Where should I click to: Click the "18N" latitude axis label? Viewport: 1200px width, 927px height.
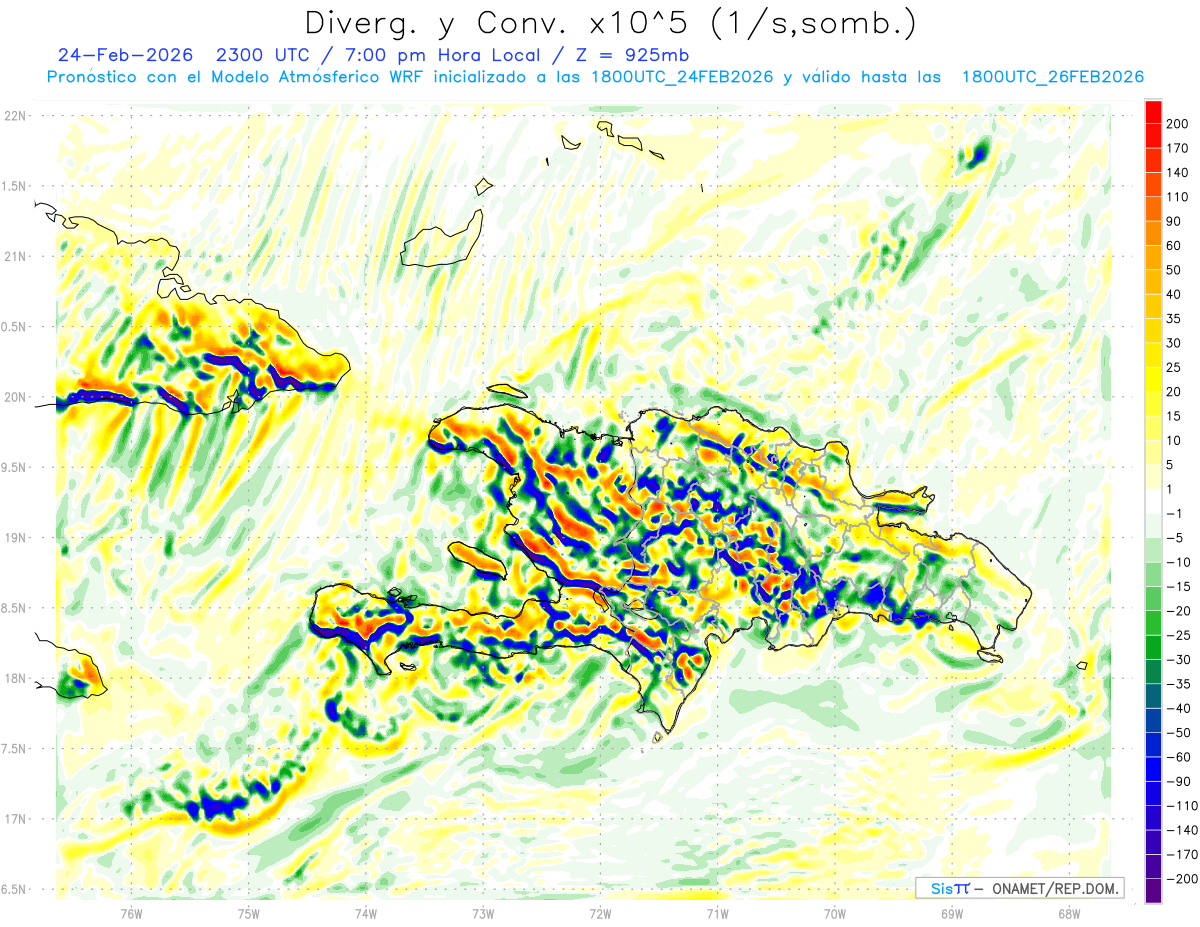pyautogui.click(x=16, y=678)
